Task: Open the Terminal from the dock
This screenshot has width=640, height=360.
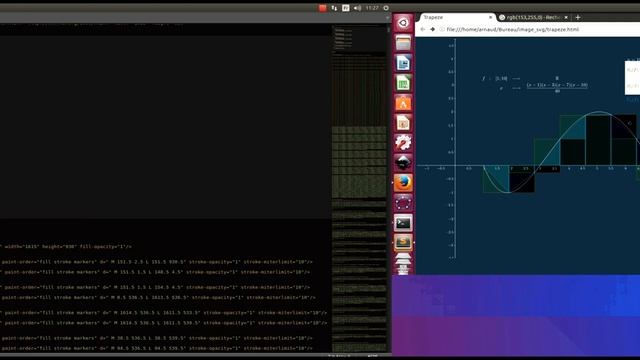Action: coord(403,223)
